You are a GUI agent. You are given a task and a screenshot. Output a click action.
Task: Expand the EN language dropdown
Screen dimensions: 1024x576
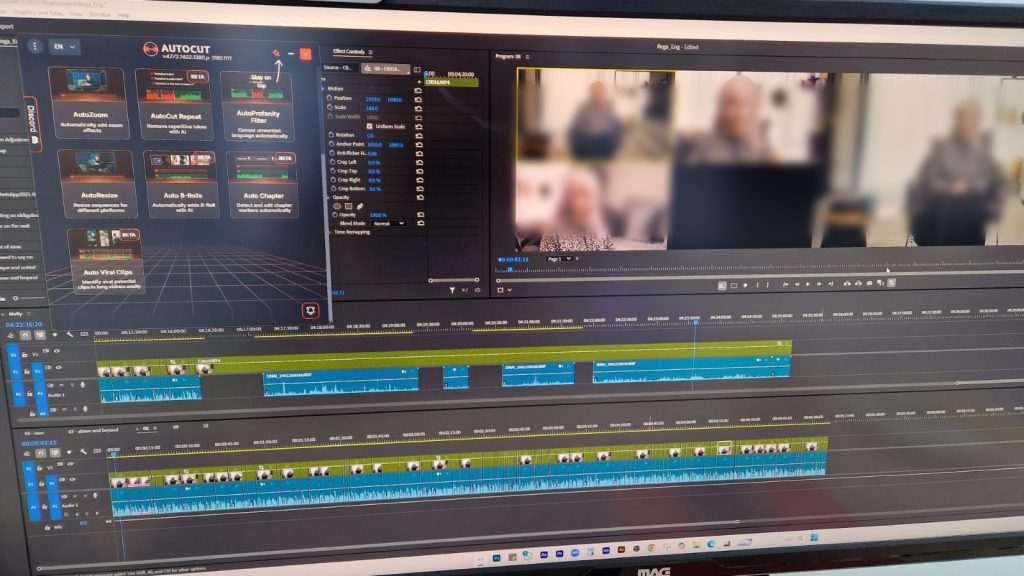pos(64,46)
